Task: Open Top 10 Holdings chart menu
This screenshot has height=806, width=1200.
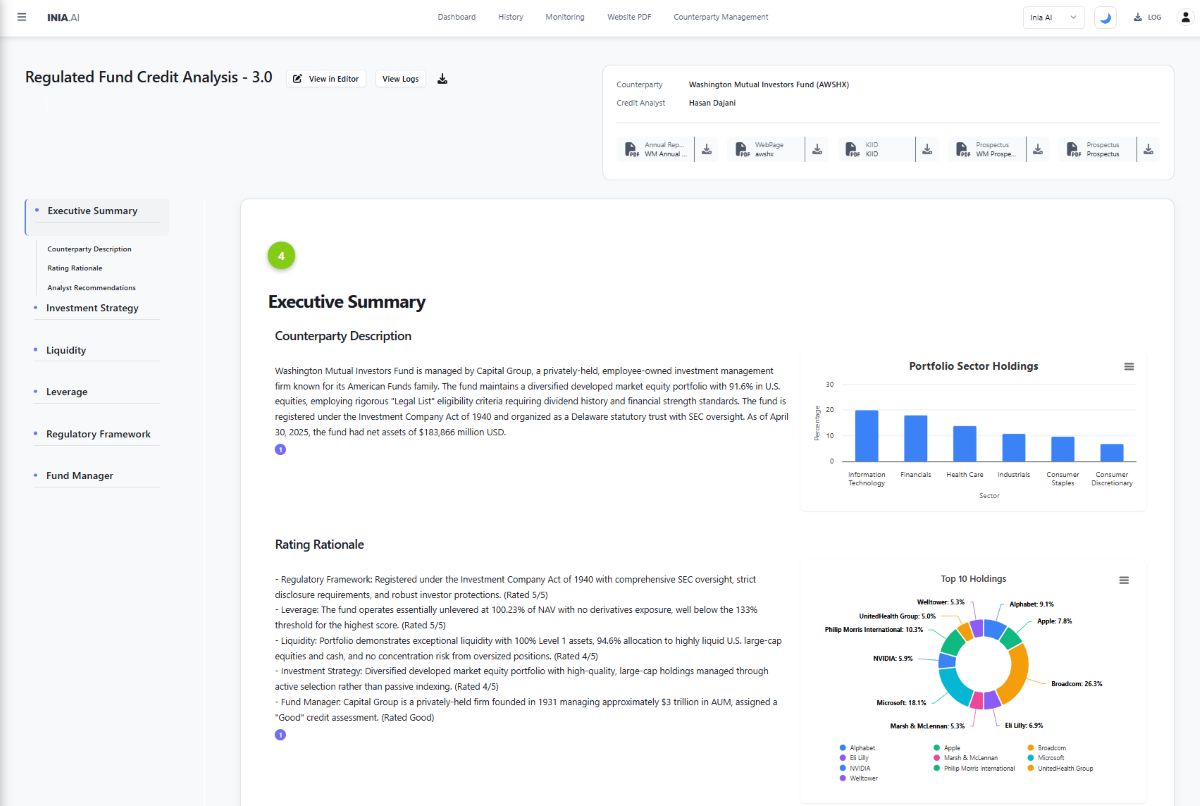Action: (x=1124, y=580)
